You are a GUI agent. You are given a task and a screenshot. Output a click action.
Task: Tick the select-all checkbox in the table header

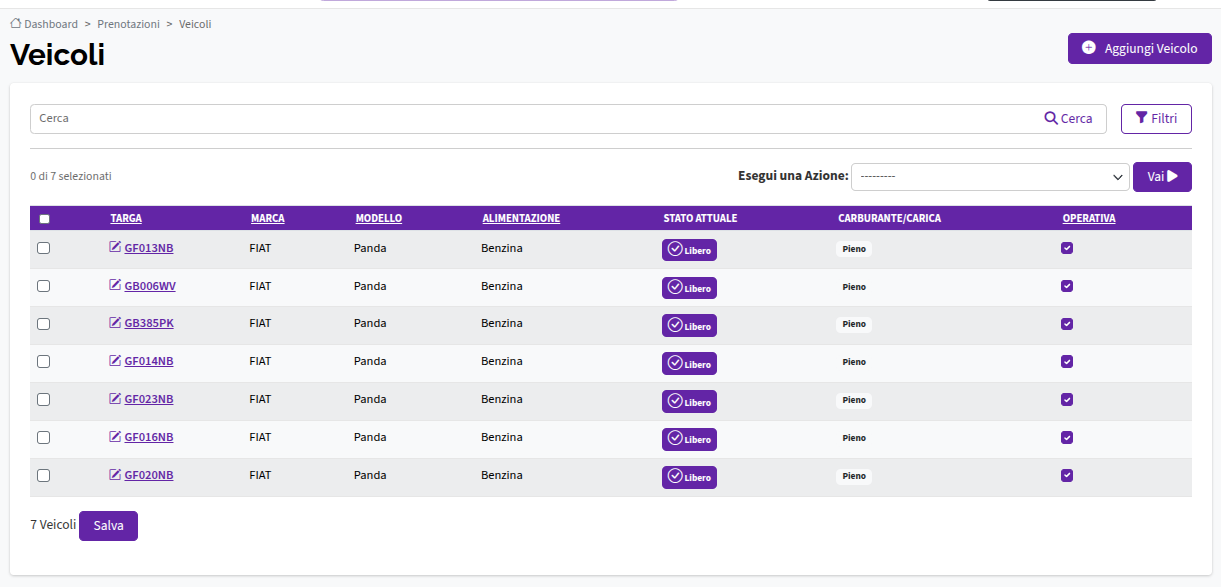point(44,219)
